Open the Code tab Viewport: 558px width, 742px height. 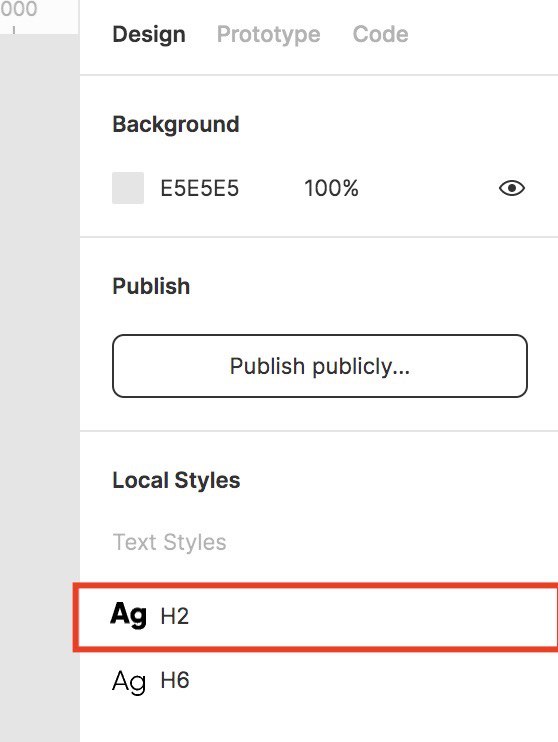[x=381, y=34]
